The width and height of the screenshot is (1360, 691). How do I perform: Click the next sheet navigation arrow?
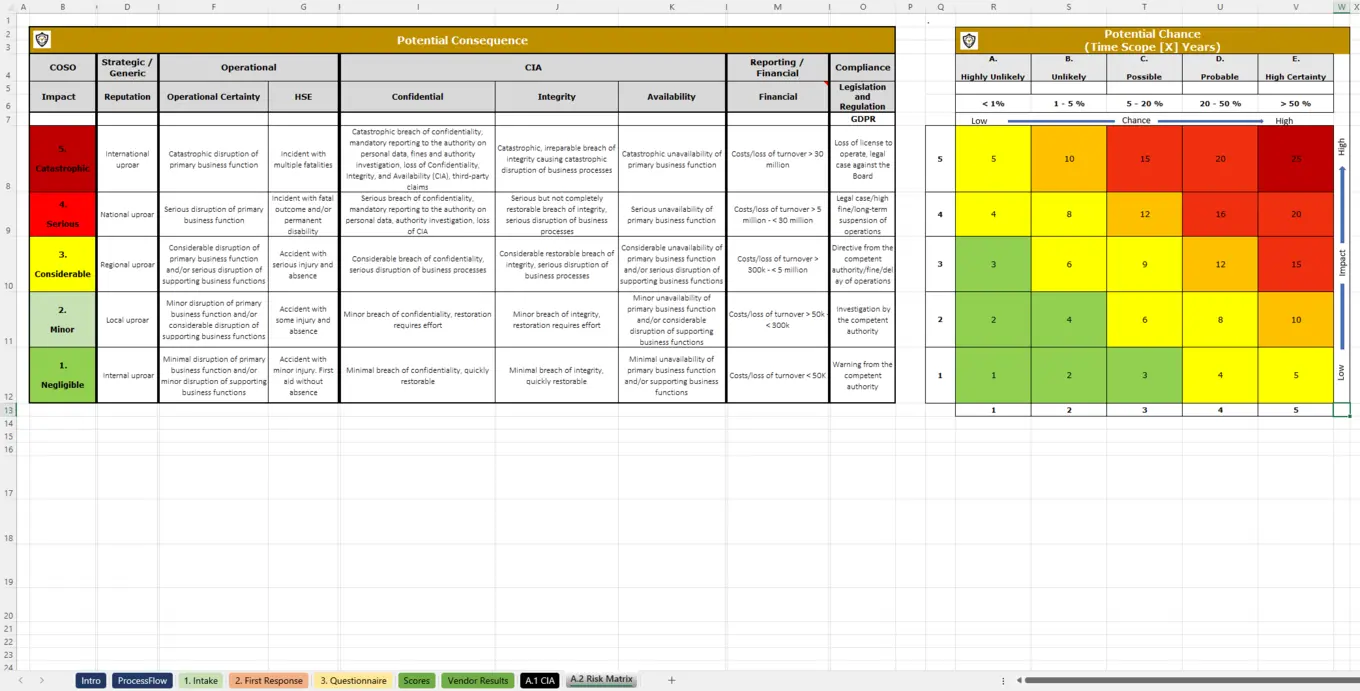42,680
